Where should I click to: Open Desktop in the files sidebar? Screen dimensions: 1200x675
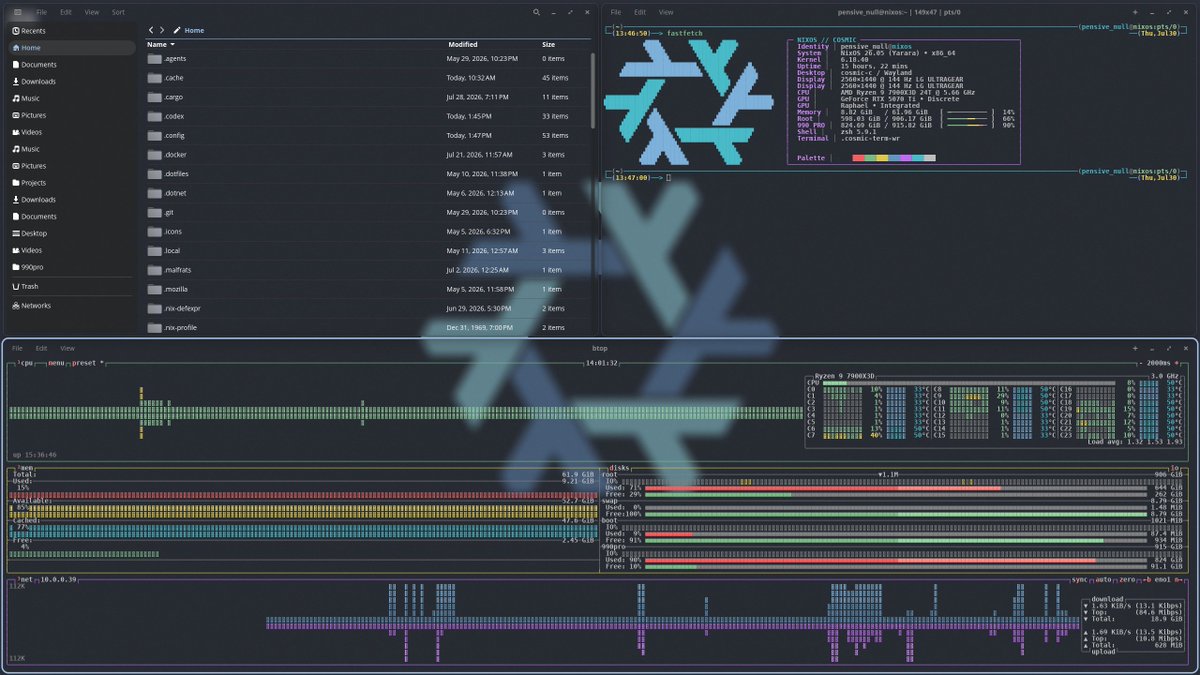tap(70, 233)
